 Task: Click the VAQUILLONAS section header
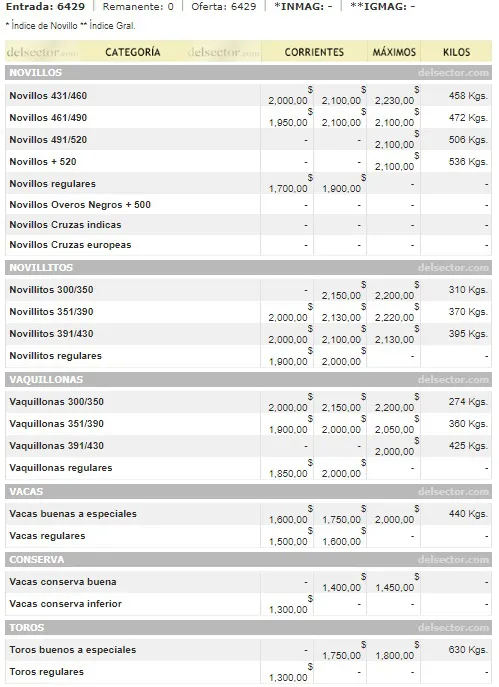tap(248, 379)
